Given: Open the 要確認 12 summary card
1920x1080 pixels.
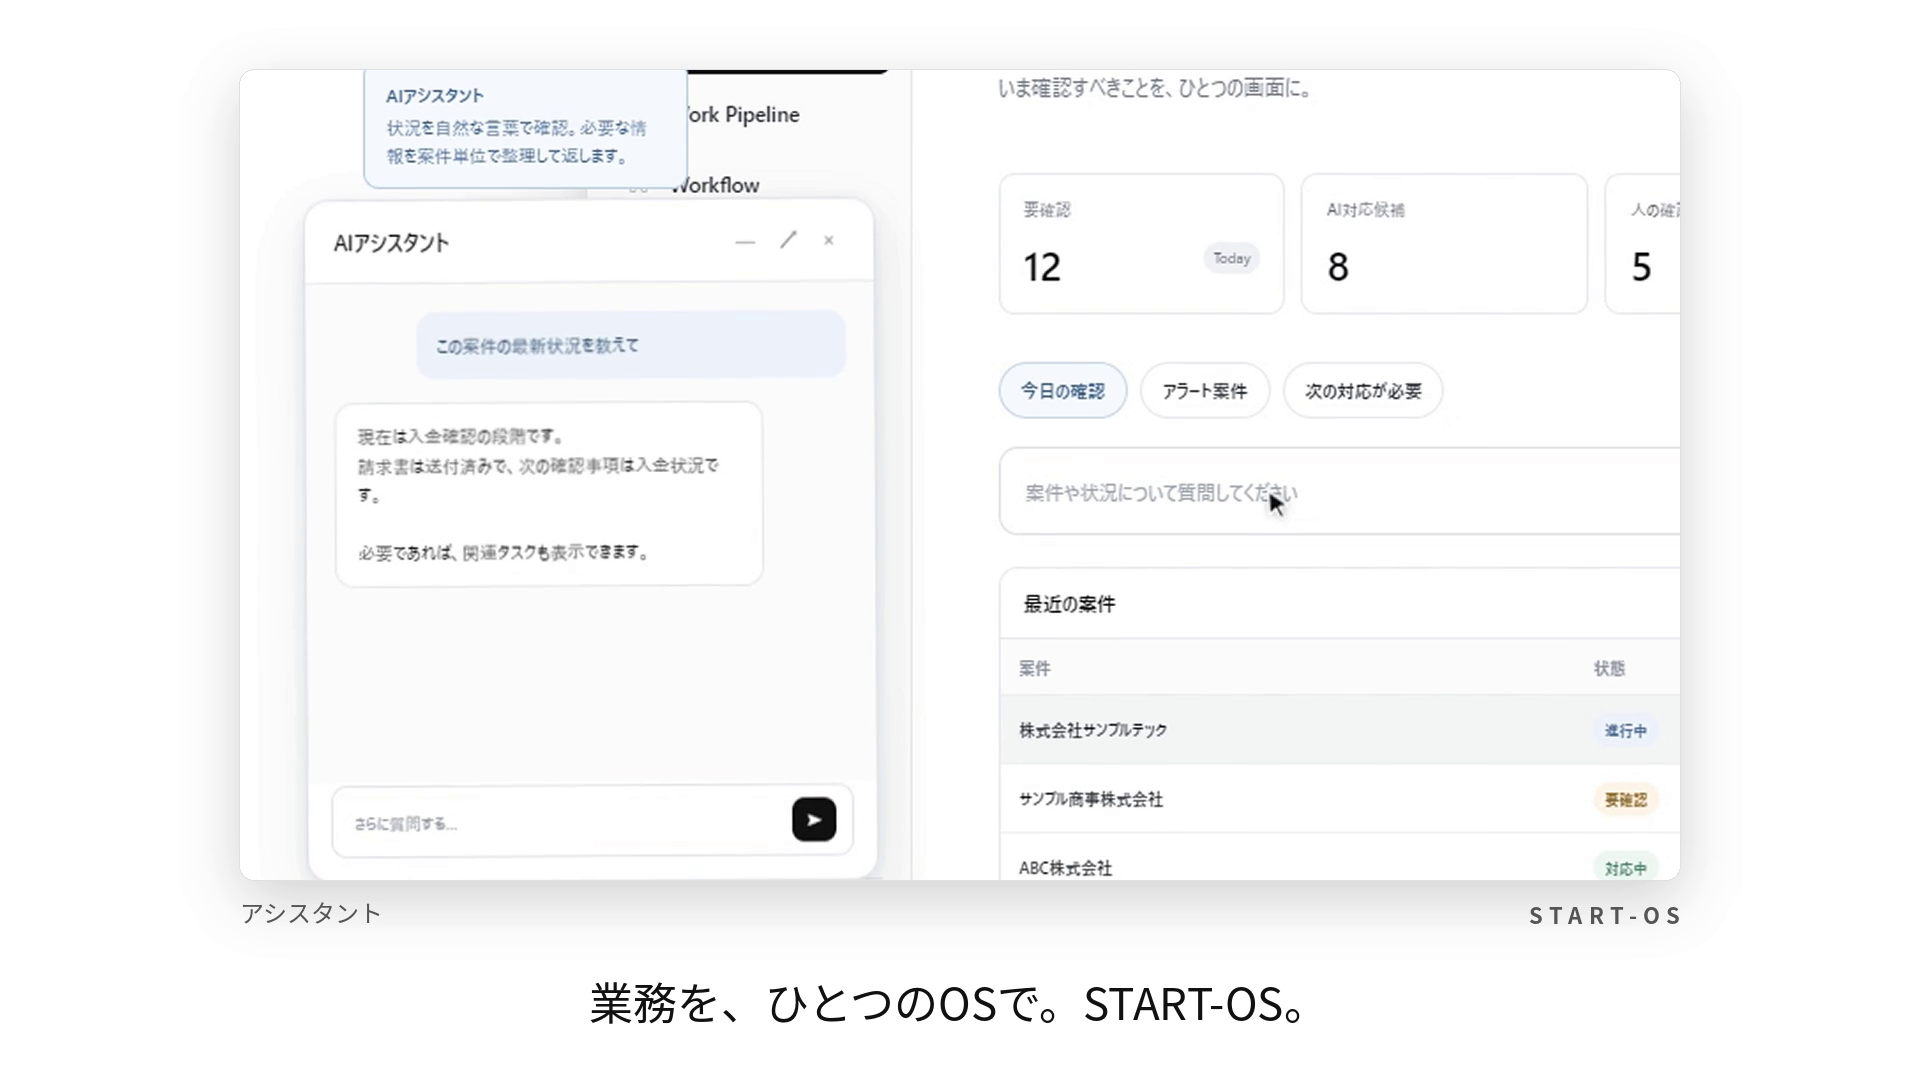Looking at the screenshot, I should [x=1141, y=244].
